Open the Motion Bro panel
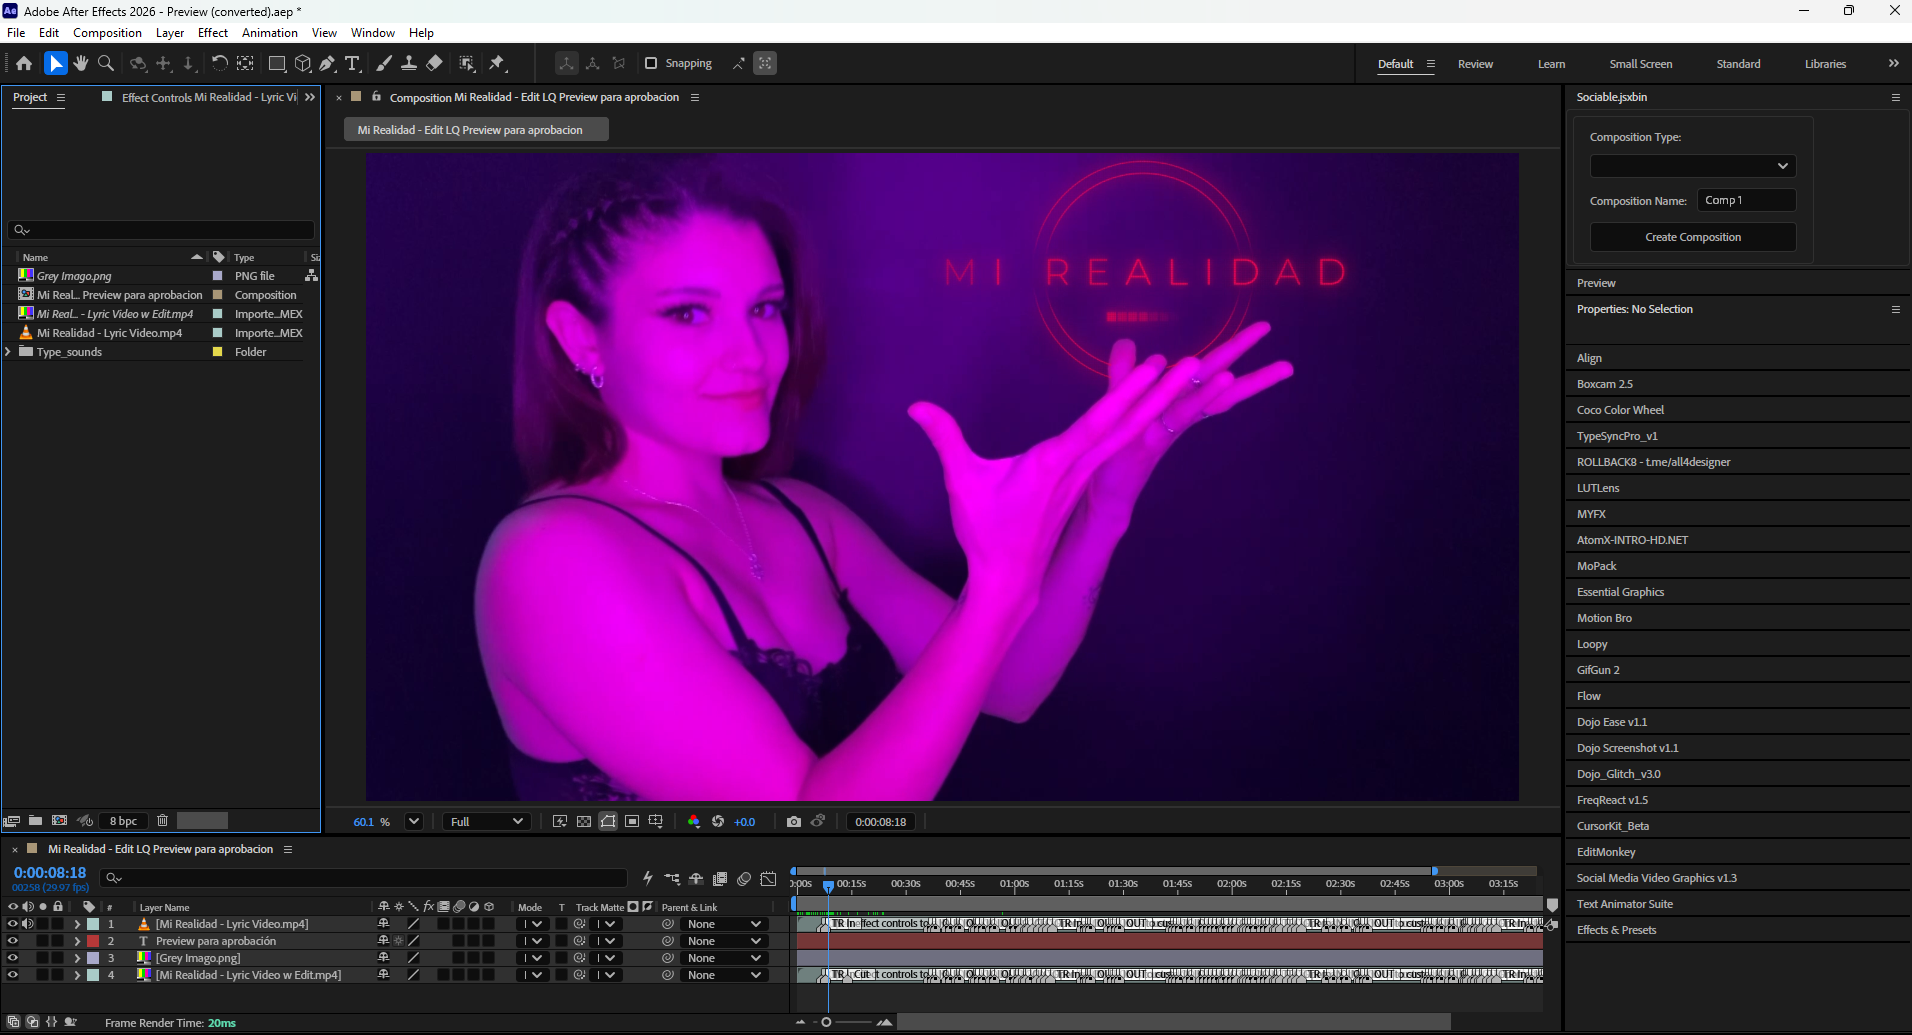 tap(1604, 618)
